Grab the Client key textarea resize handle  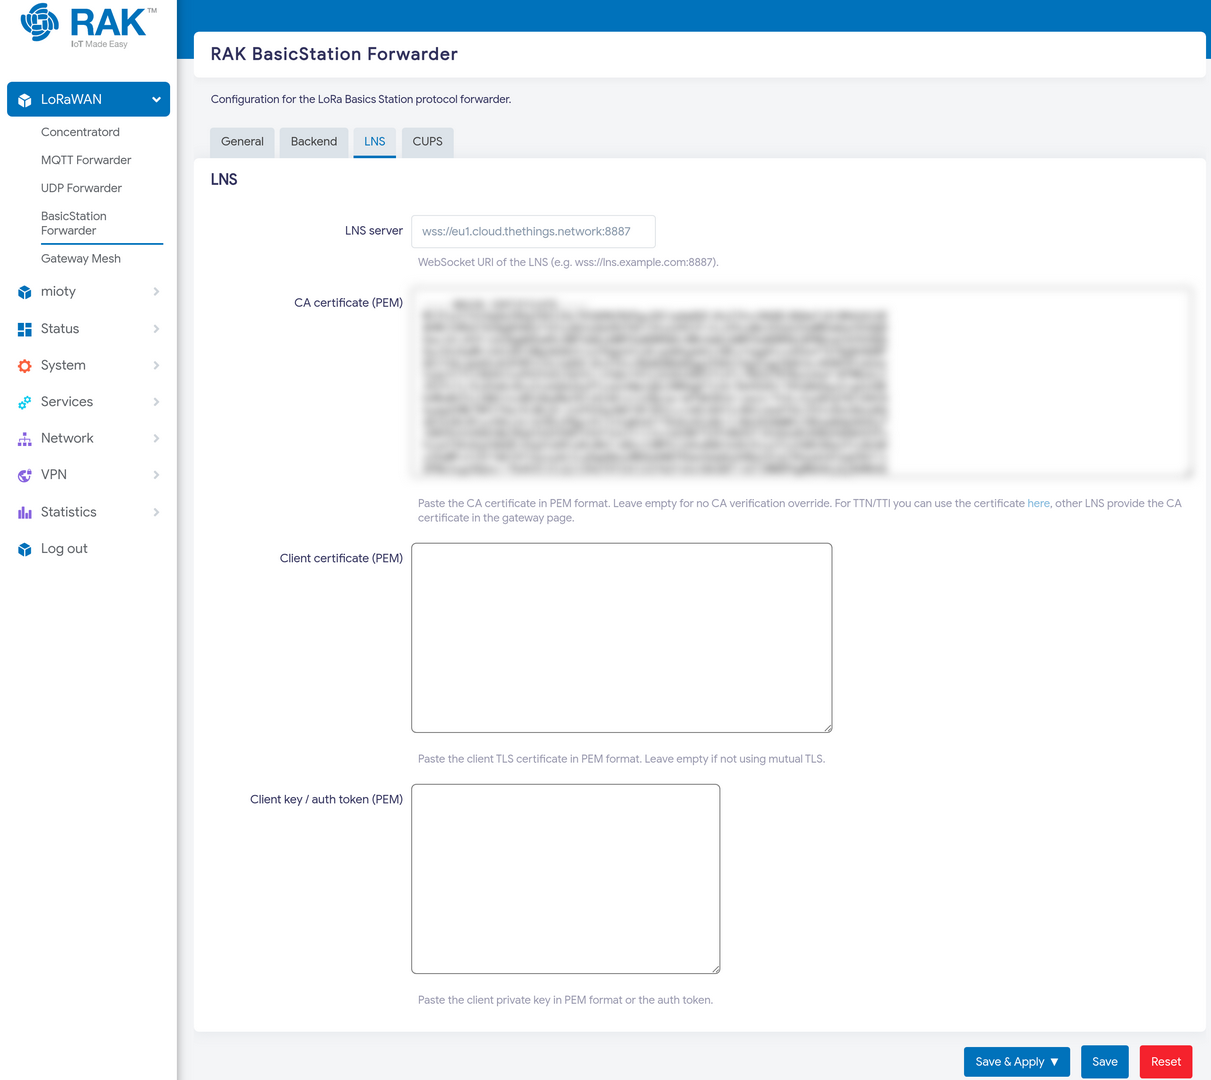pos(715,969)
